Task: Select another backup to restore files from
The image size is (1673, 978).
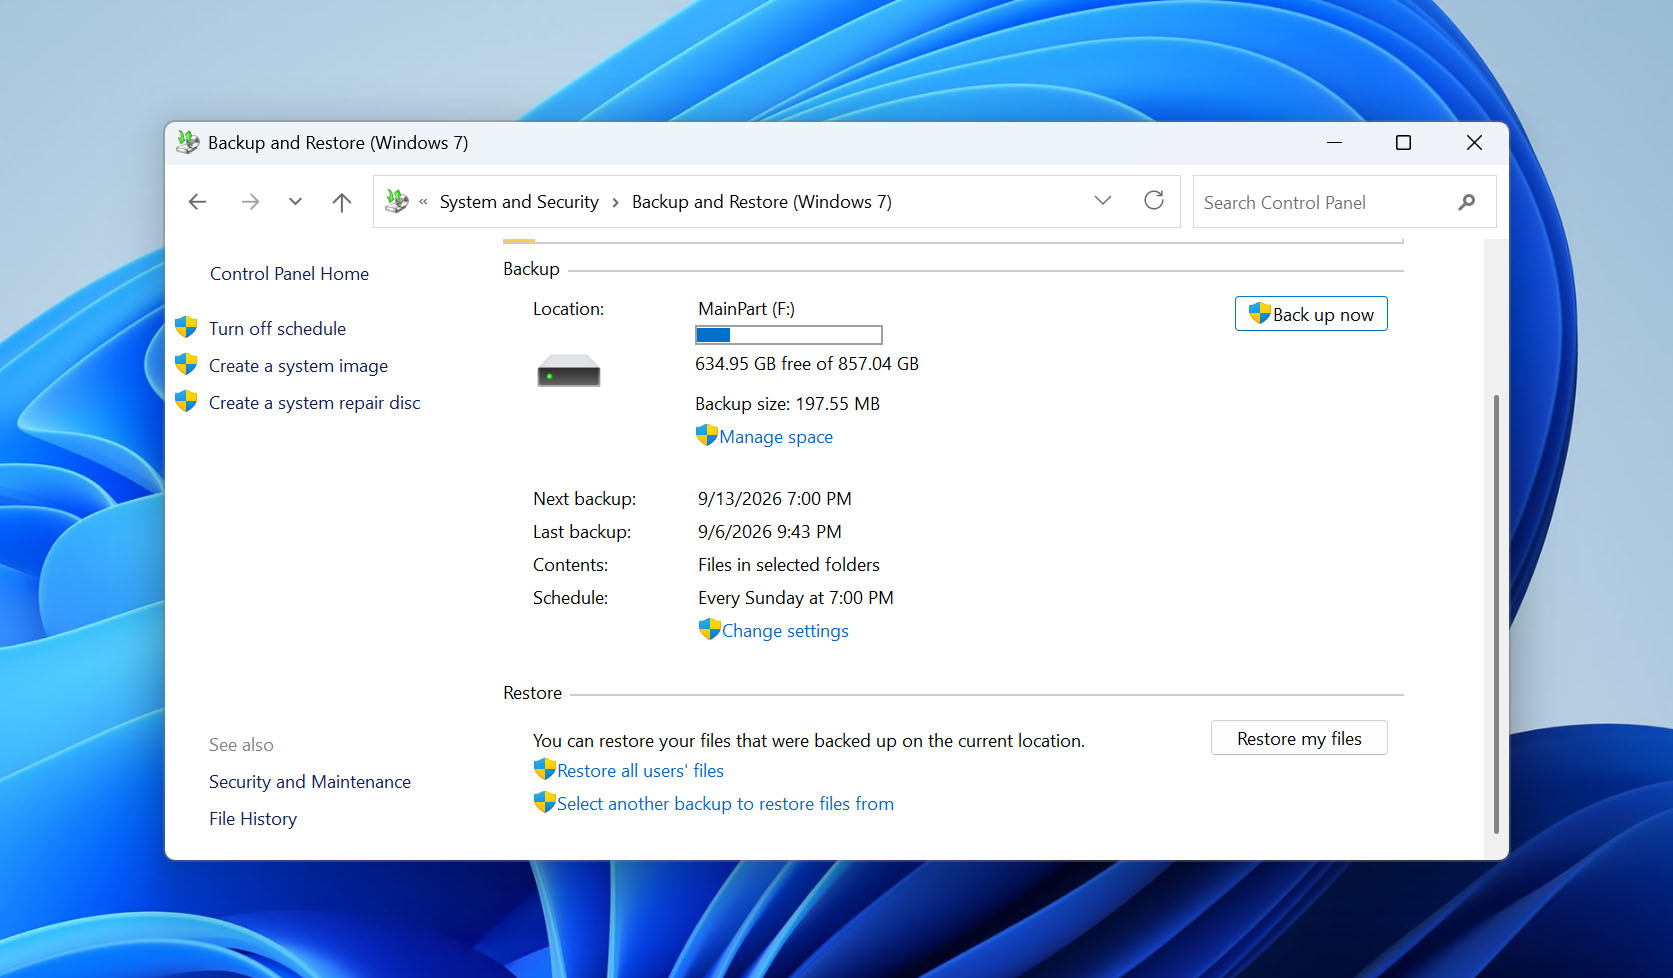Action: pos(725,804)
